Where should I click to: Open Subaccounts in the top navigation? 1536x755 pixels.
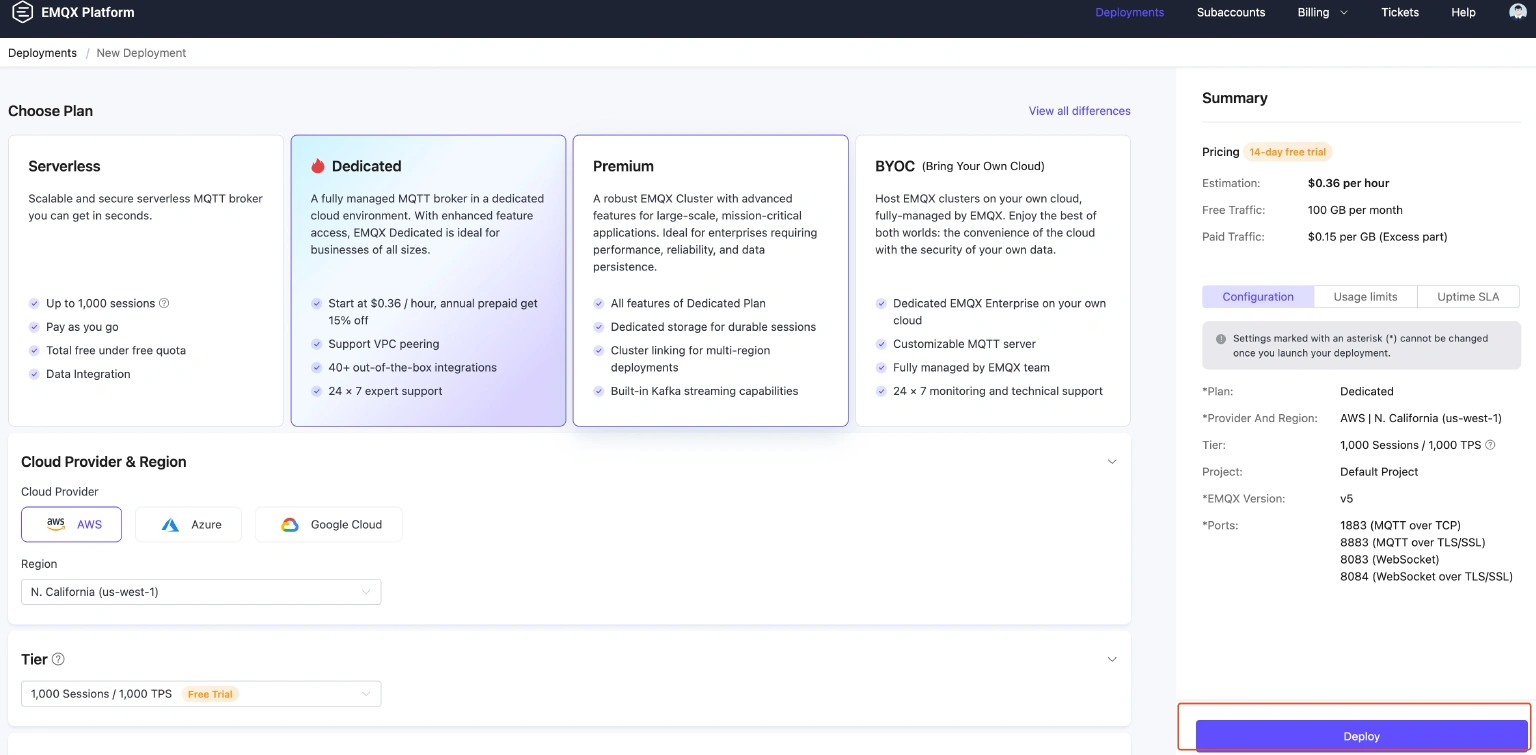[1230, 13]
